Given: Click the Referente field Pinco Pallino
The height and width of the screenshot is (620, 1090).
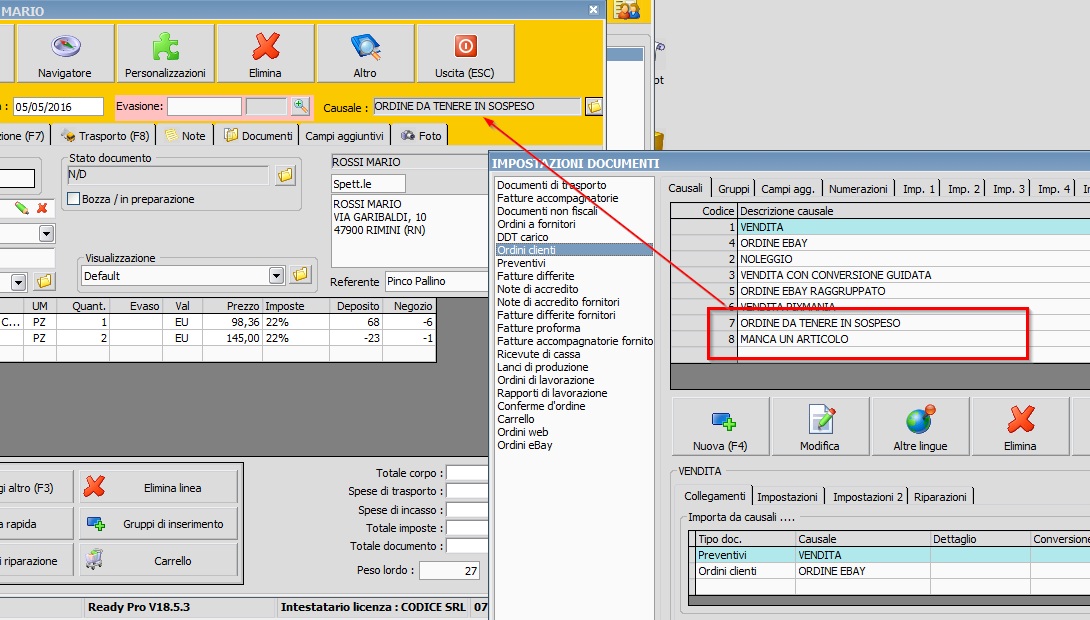Looking at the screenshot, I should tap(437, 282).
